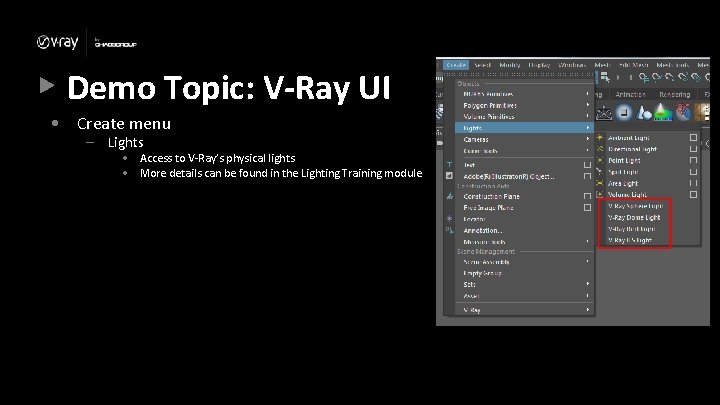Expand the Cameras submenu arrow

click(x=588, y=139)
